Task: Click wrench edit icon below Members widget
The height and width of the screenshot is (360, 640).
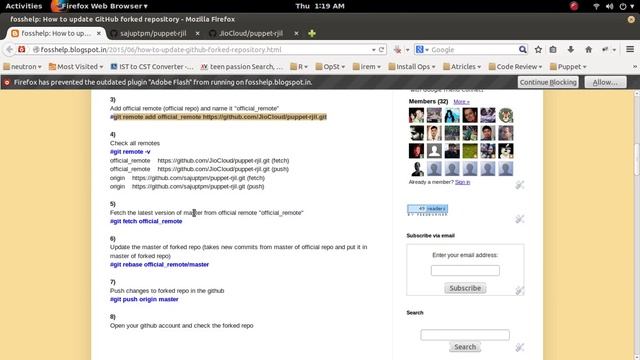Action: tap(520, 185)
